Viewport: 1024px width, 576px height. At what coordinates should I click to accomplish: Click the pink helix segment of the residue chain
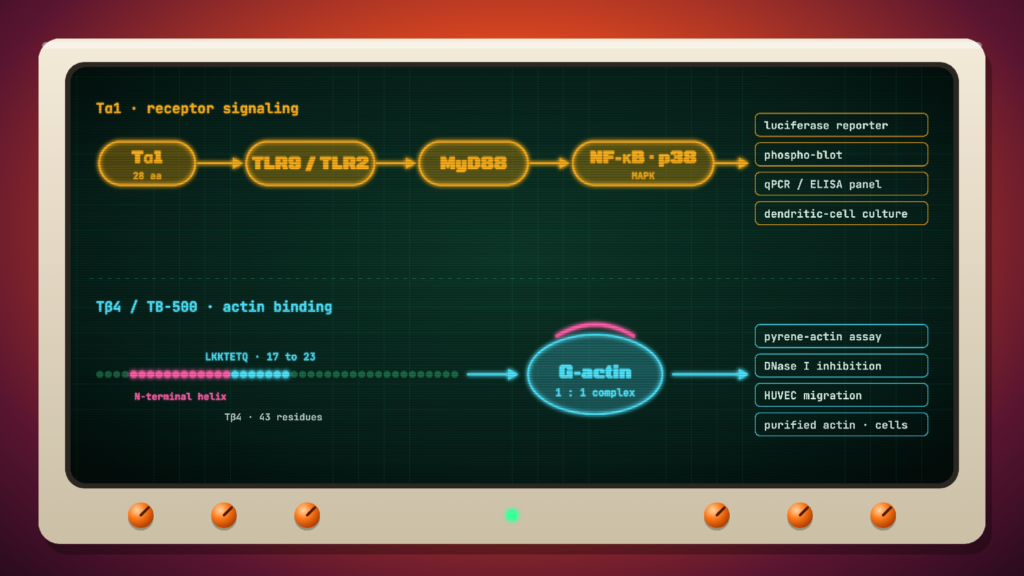180,374
